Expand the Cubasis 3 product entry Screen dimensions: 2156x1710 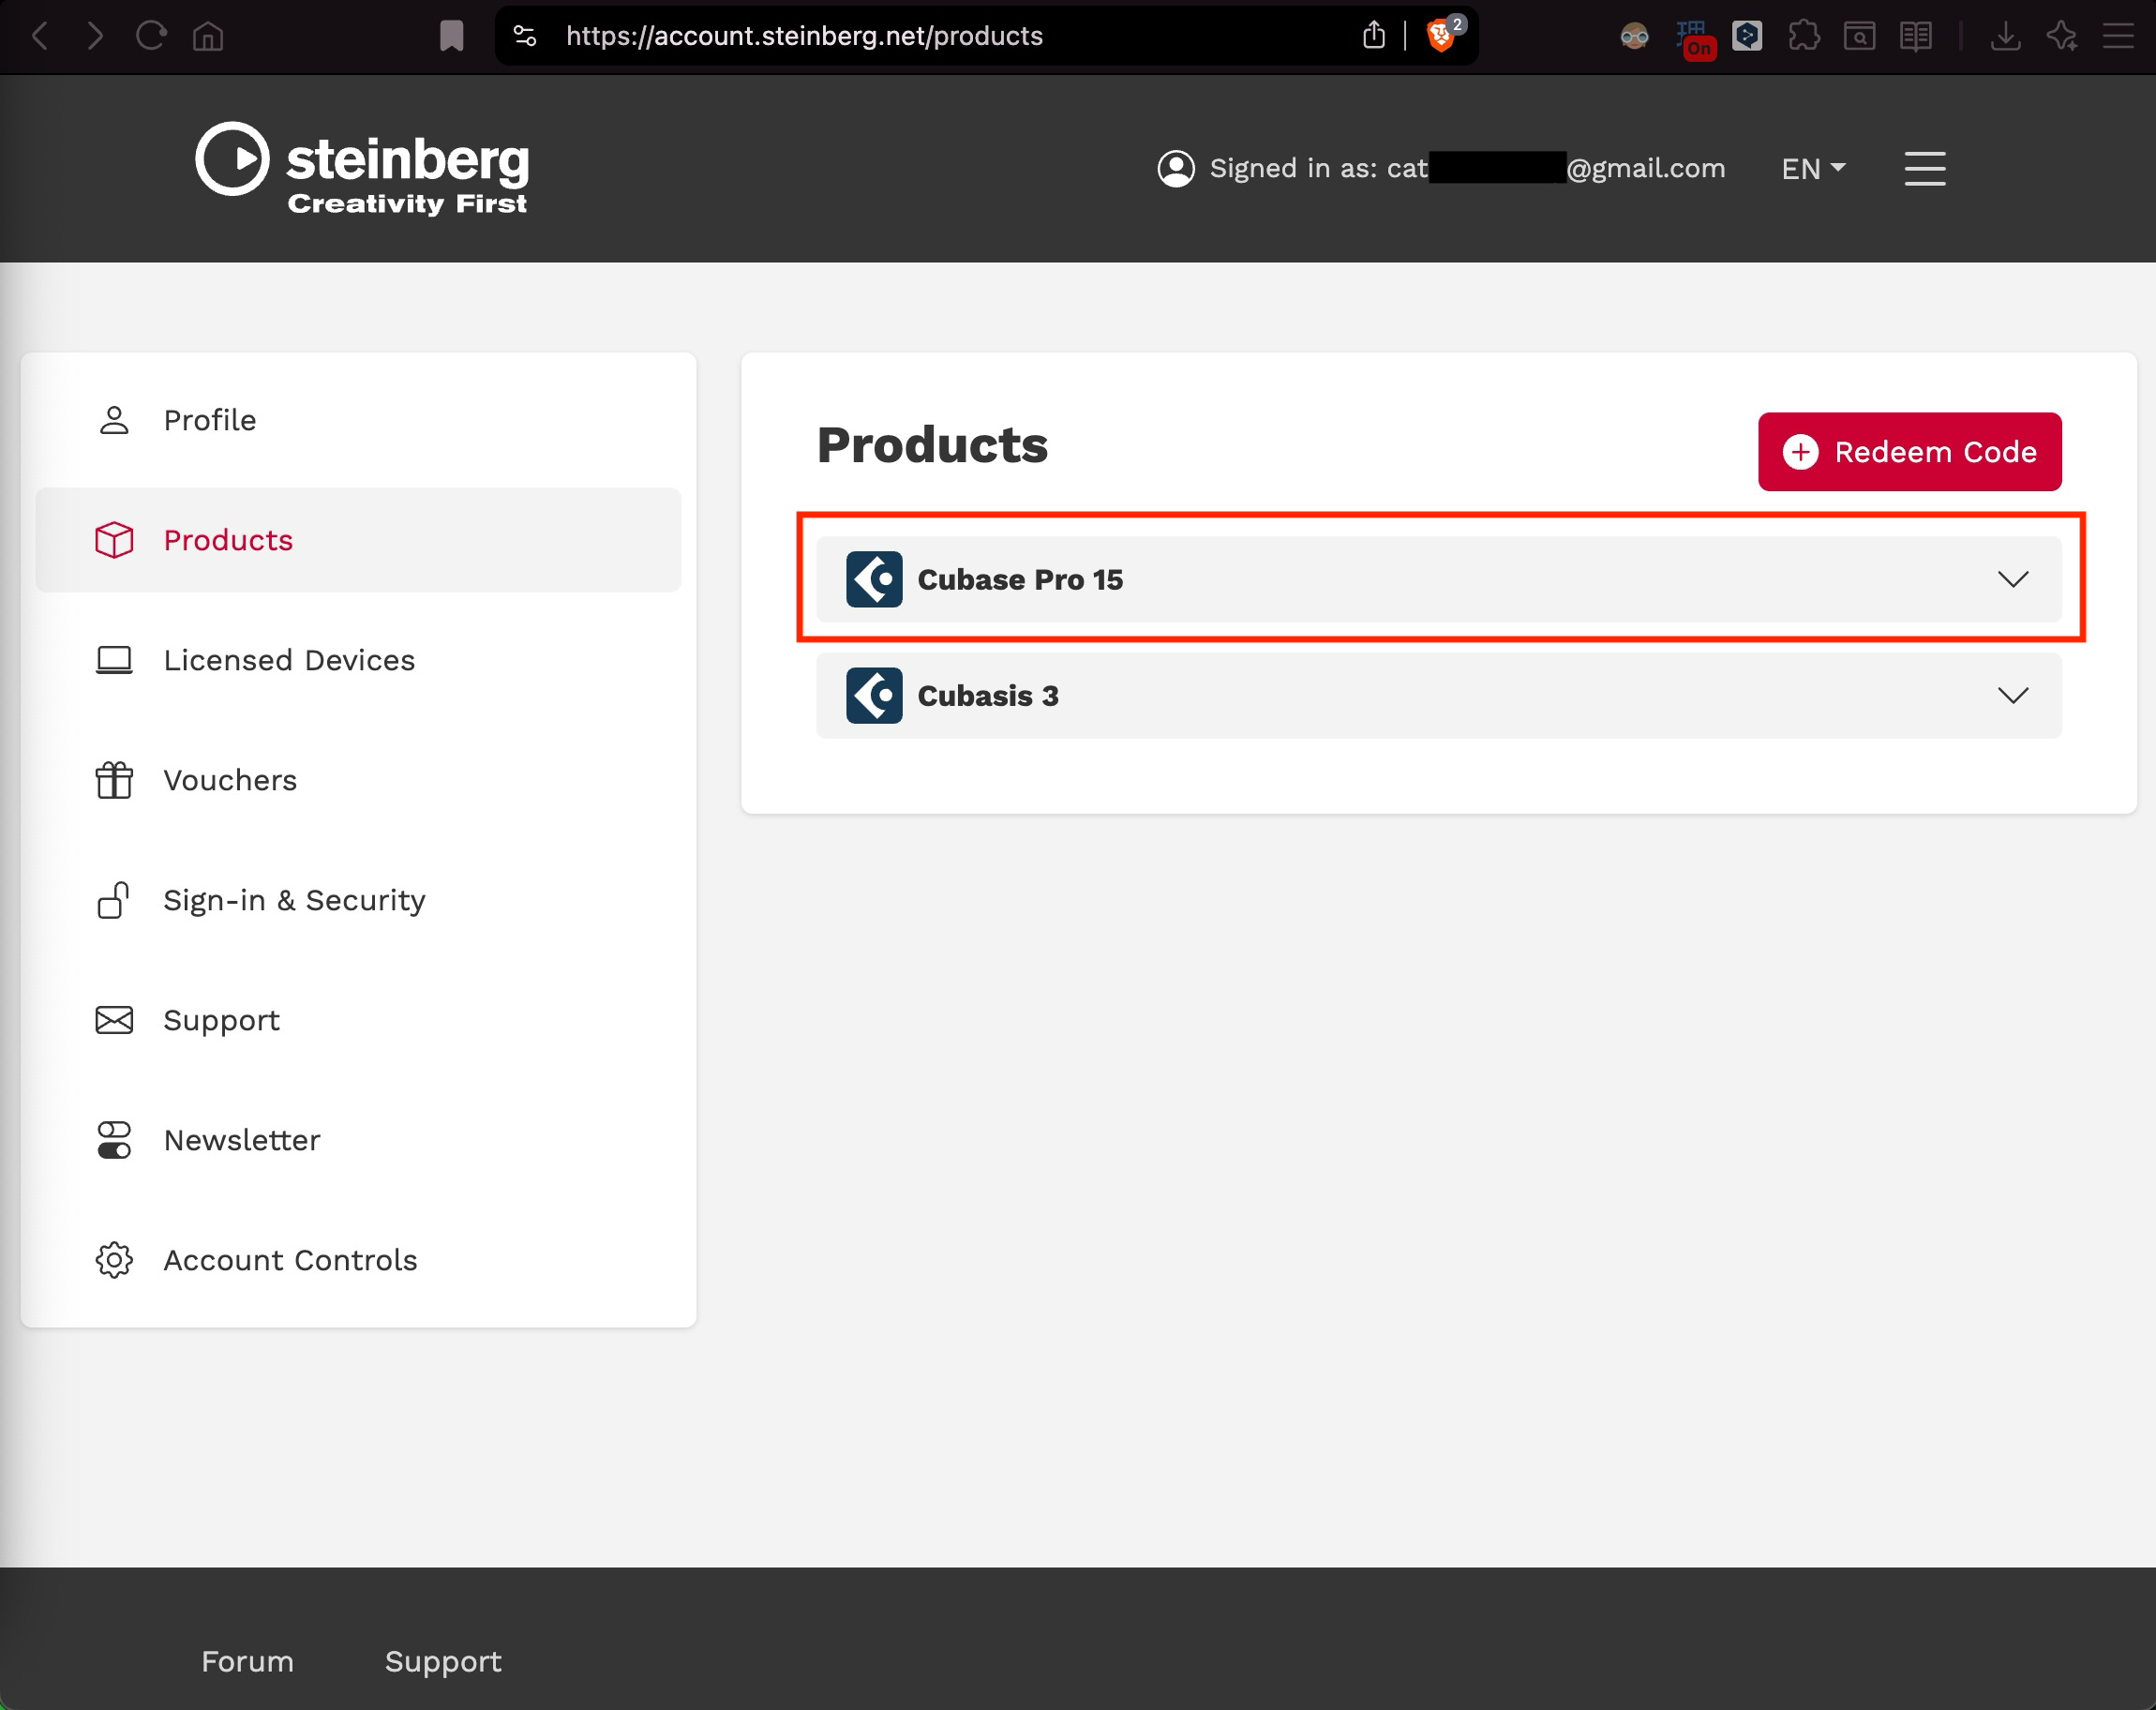pos(2014,695)
